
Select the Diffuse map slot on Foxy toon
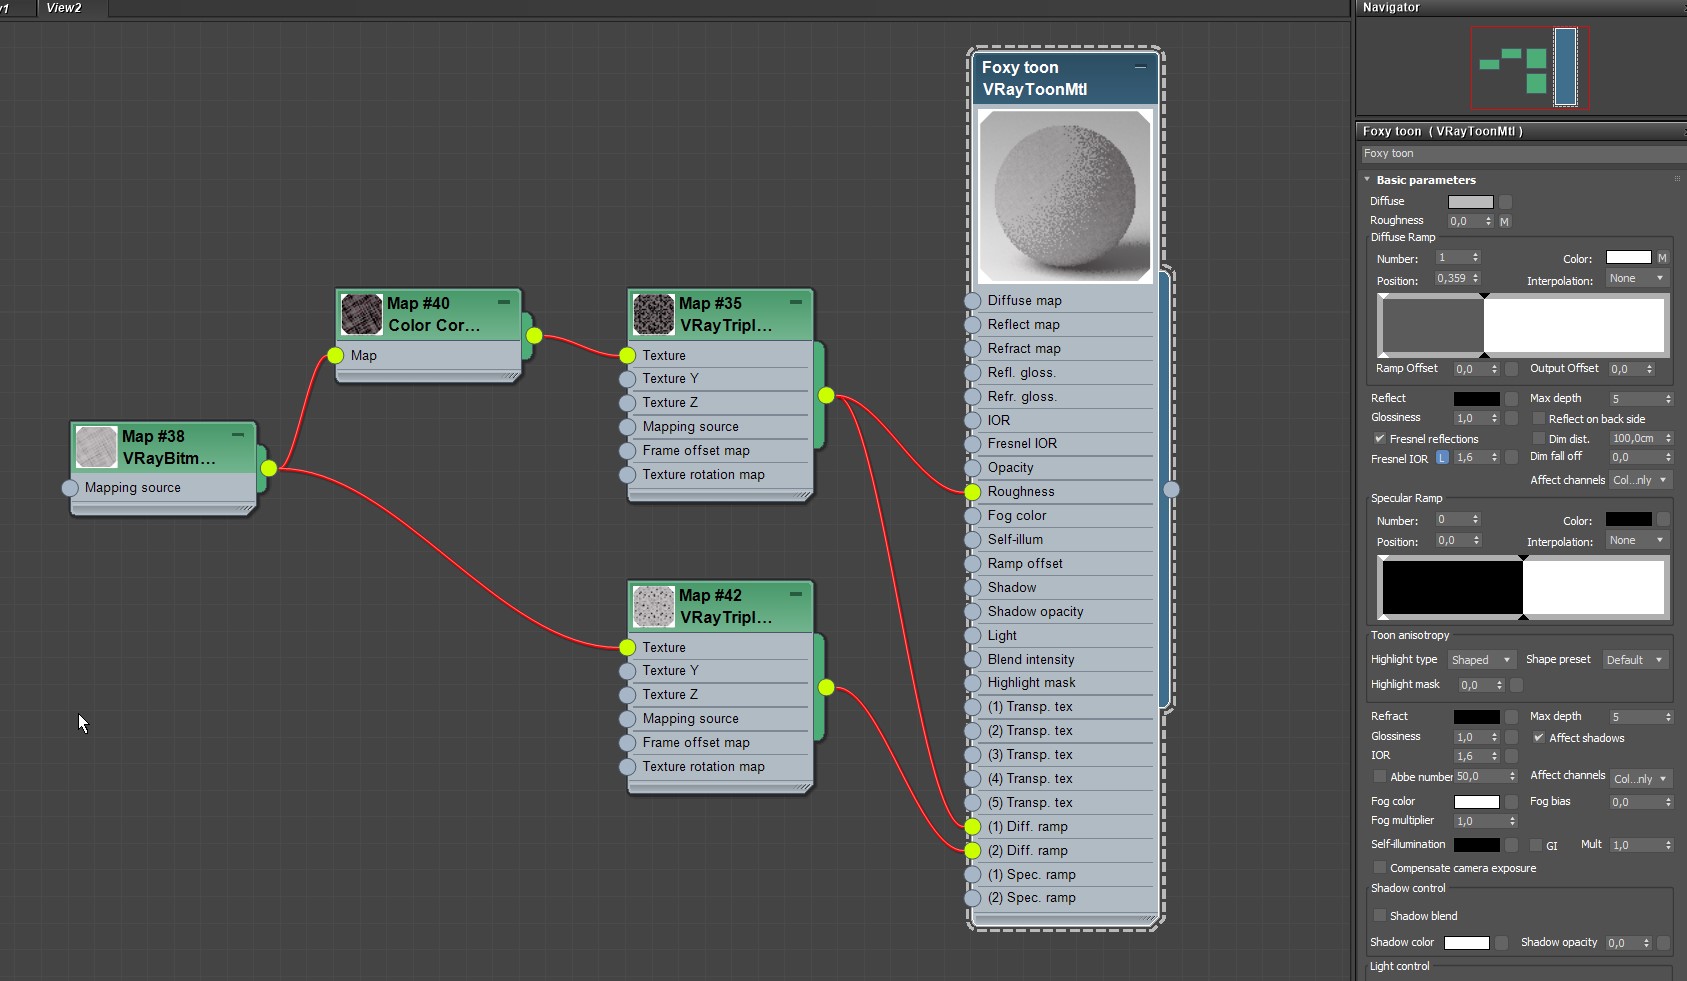pos(1024,301)
